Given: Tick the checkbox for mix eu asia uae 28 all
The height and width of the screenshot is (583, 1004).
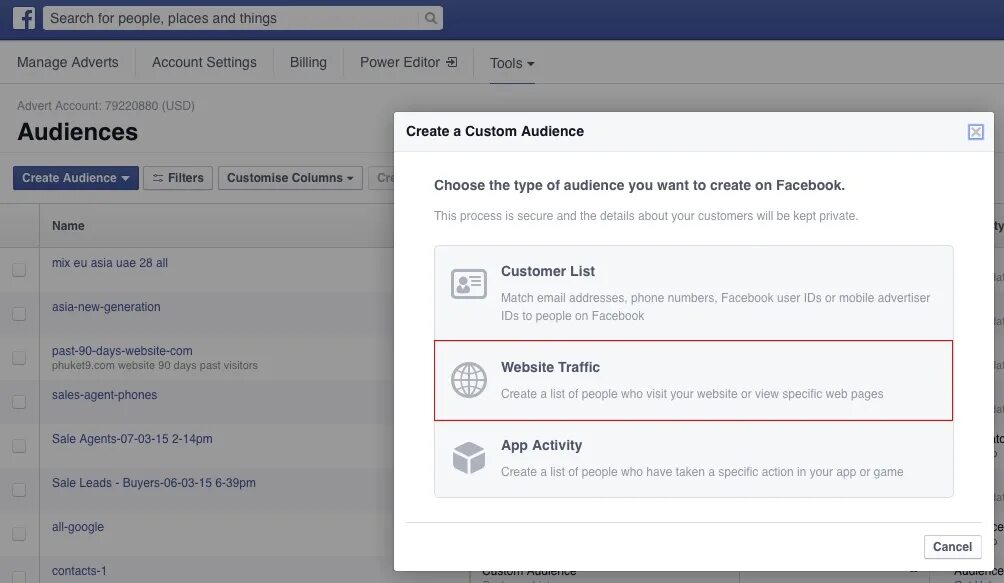Looking at the screenshot, I should pos(19,270).
